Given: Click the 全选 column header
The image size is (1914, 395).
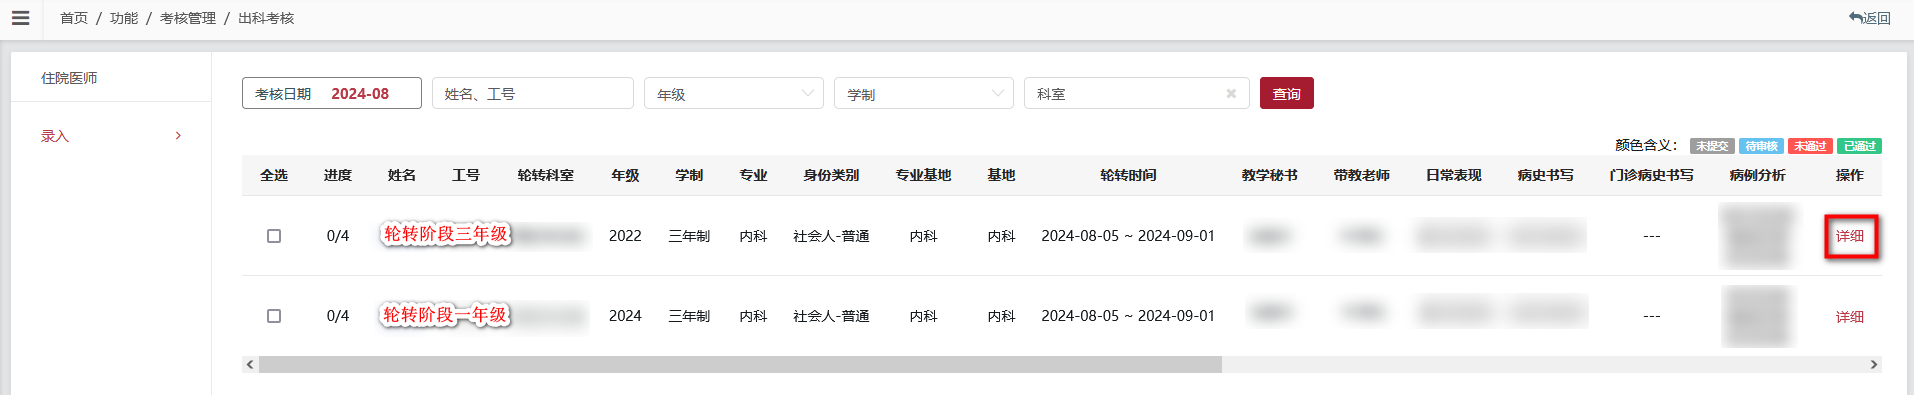Looking at the screenshot, I should [x=274, y=175].
